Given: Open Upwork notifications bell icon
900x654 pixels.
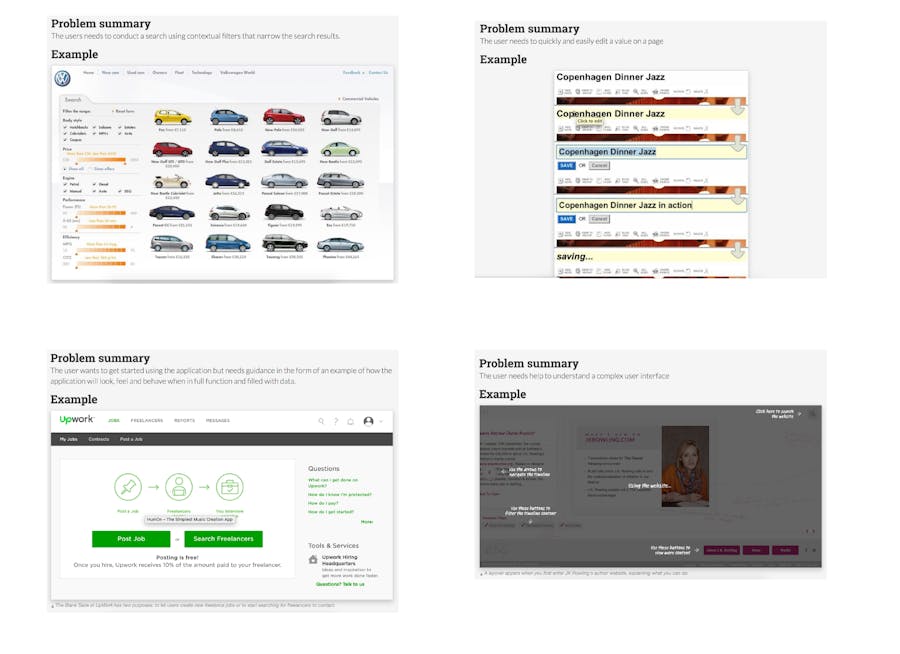Looking at the screenshot, I should 351,421.
